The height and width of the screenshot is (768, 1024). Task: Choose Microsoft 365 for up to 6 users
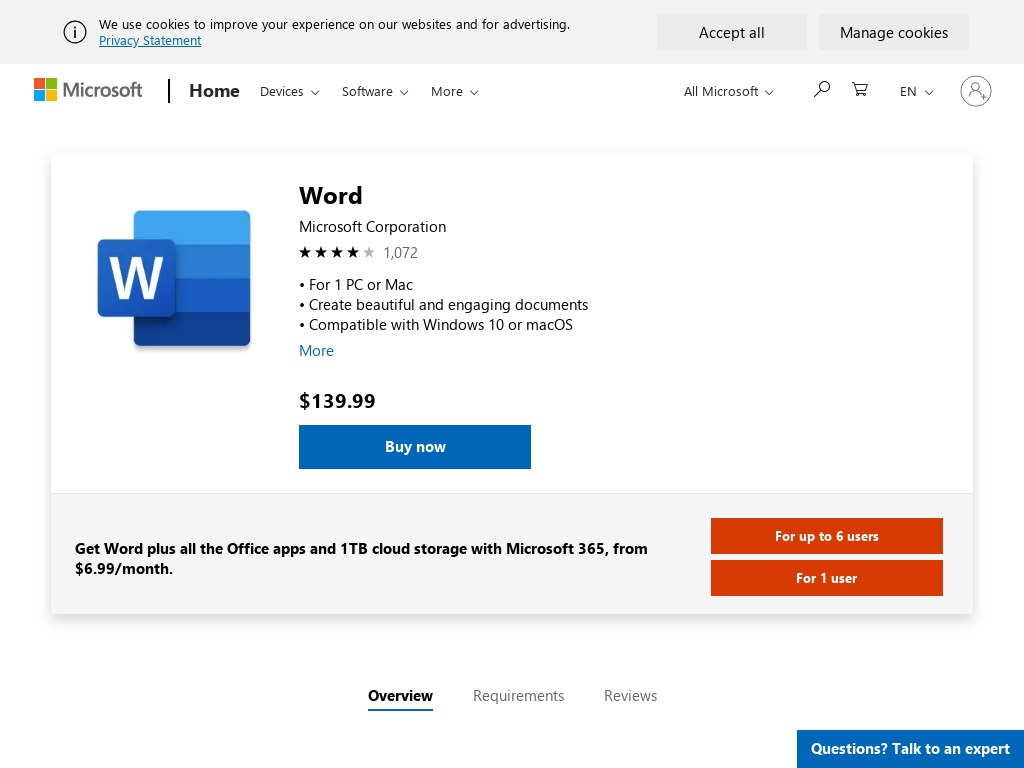point(827,536)
